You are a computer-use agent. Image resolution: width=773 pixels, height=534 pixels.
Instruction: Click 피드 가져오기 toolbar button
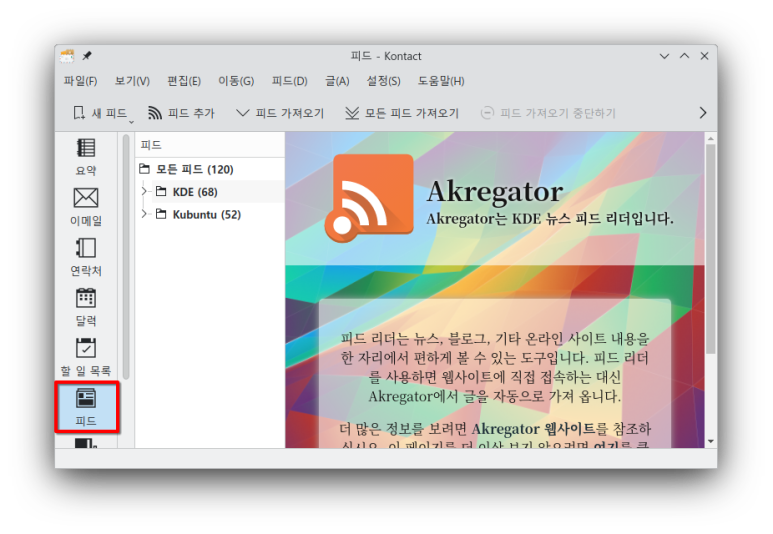[x=280, y=113]
